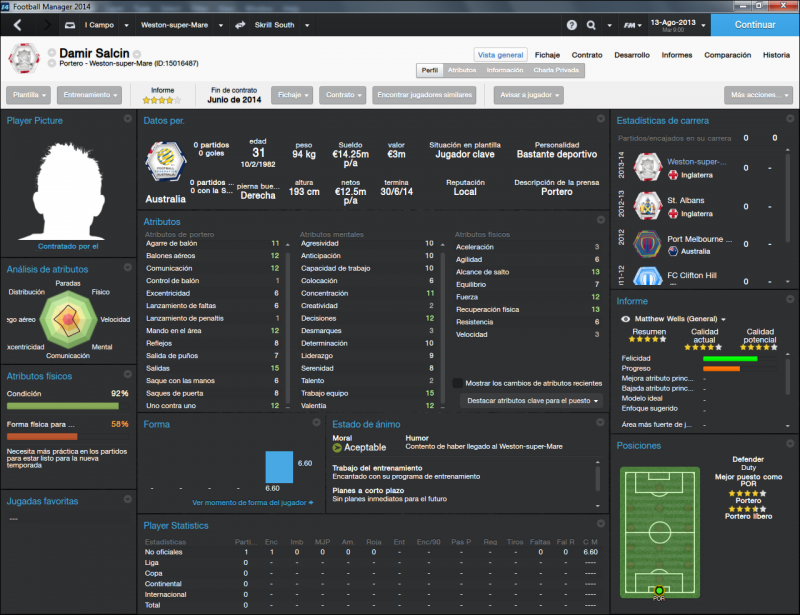800x615 pixels.
Task: Click the round icon right of Damir Salcin
Action: 137,54
